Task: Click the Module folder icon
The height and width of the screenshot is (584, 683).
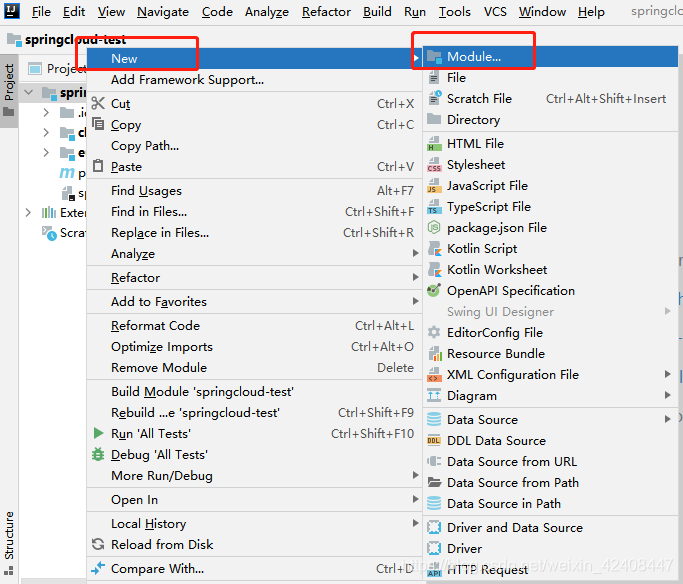Action: coord(434,57)
